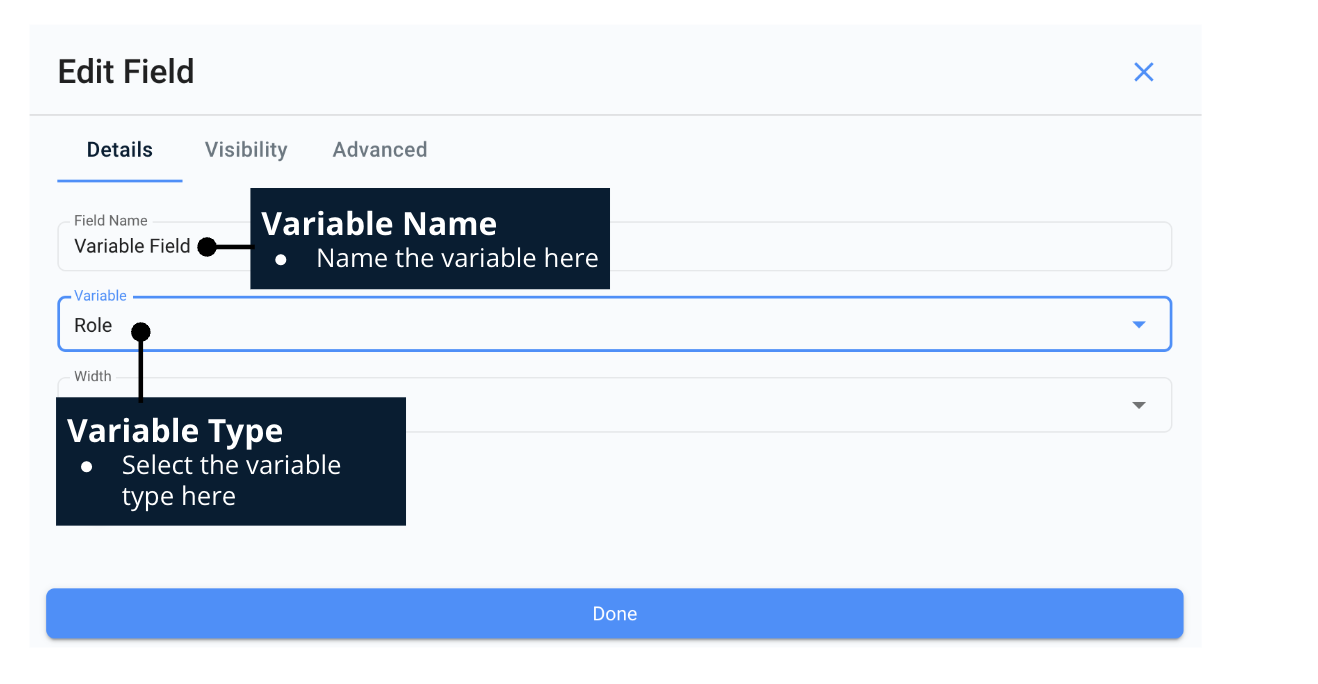Click the Variable Type callout box

(x=230, y=461)
